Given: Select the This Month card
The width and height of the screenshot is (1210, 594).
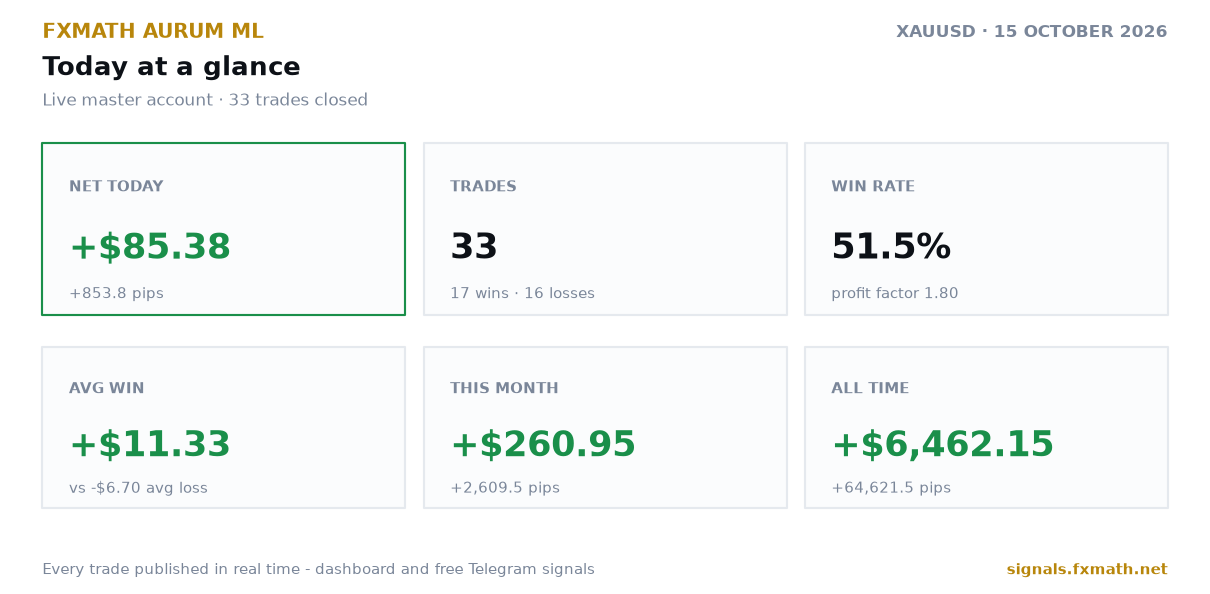Looking at the screenshot, I should [605, 428].
